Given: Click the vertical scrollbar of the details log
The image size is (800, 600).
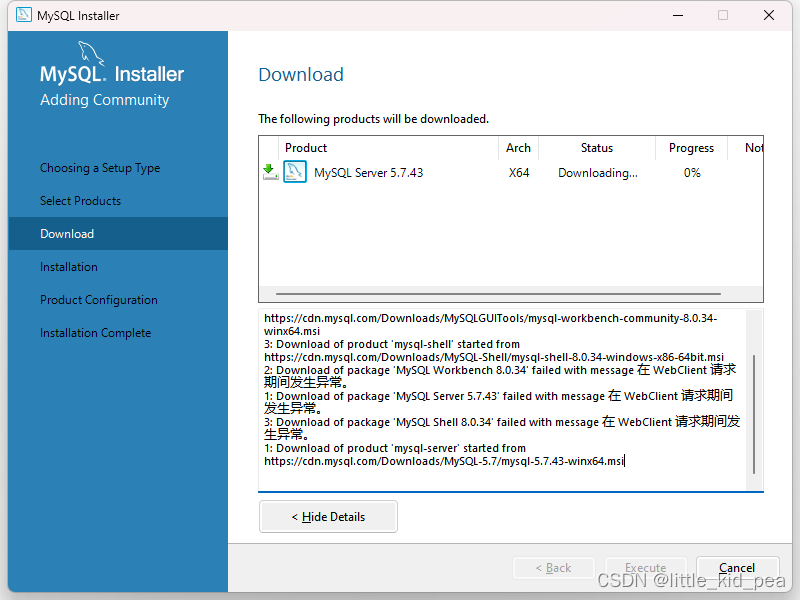Looking at the screenshot, I should pos(754,414).
